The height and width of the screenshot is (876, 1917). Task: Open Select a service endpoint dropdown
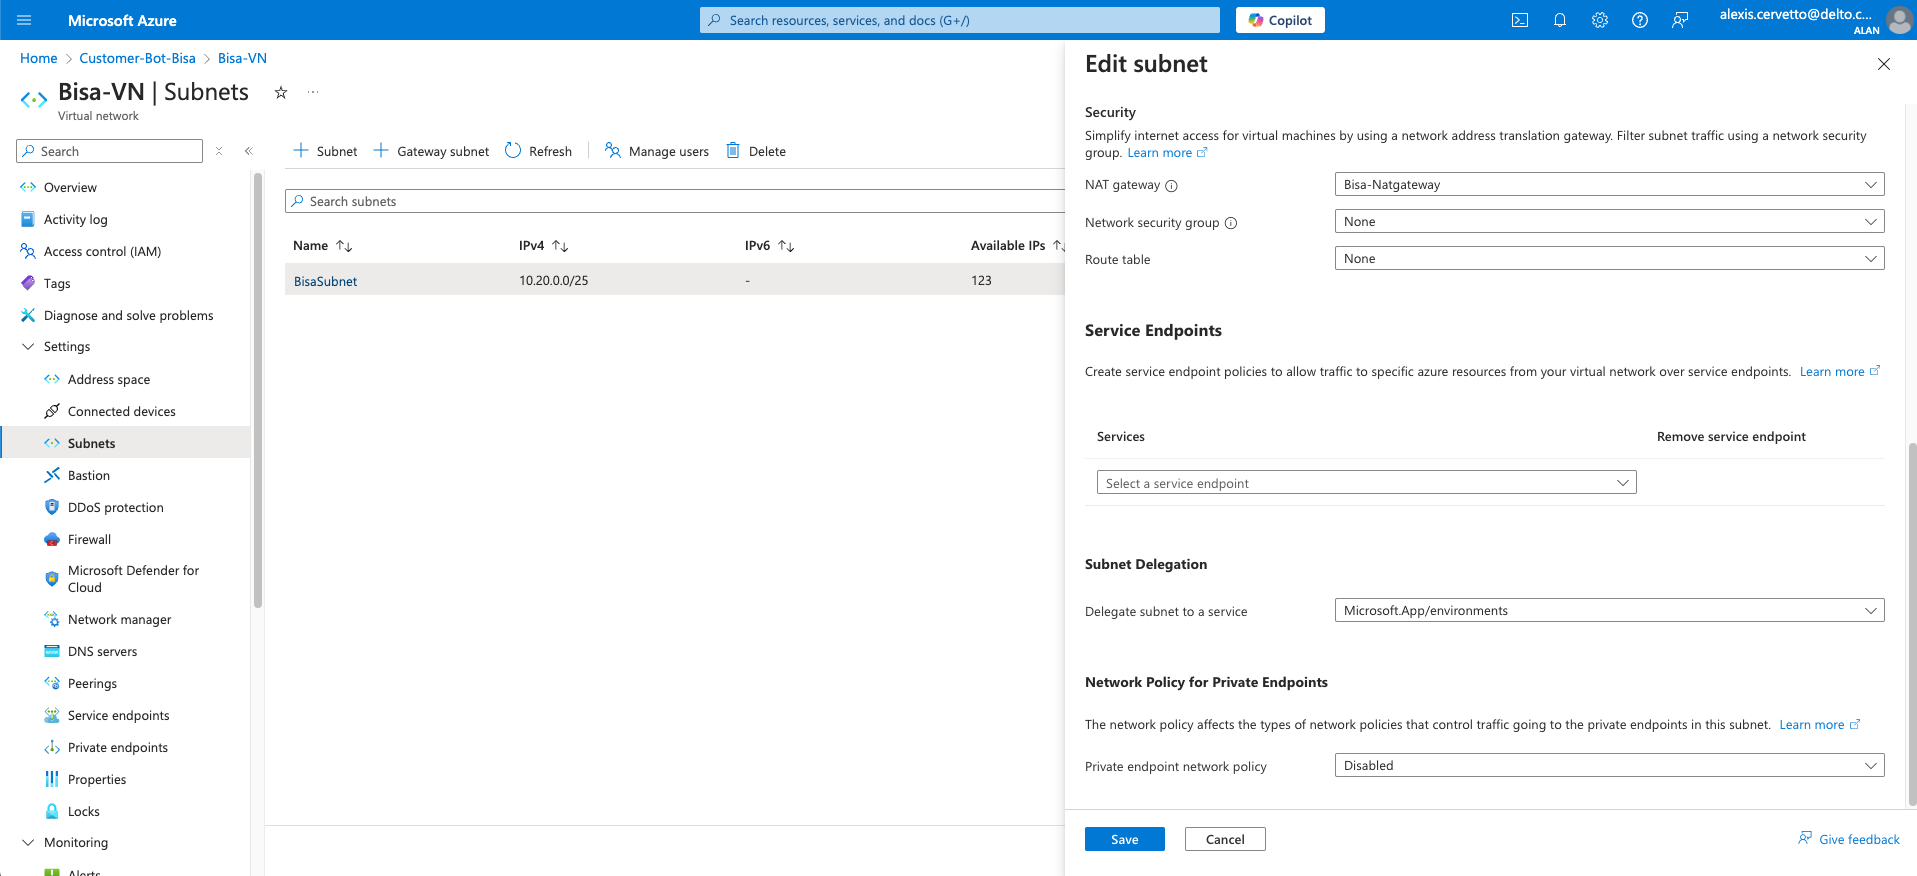click(x=1366, y=483)
